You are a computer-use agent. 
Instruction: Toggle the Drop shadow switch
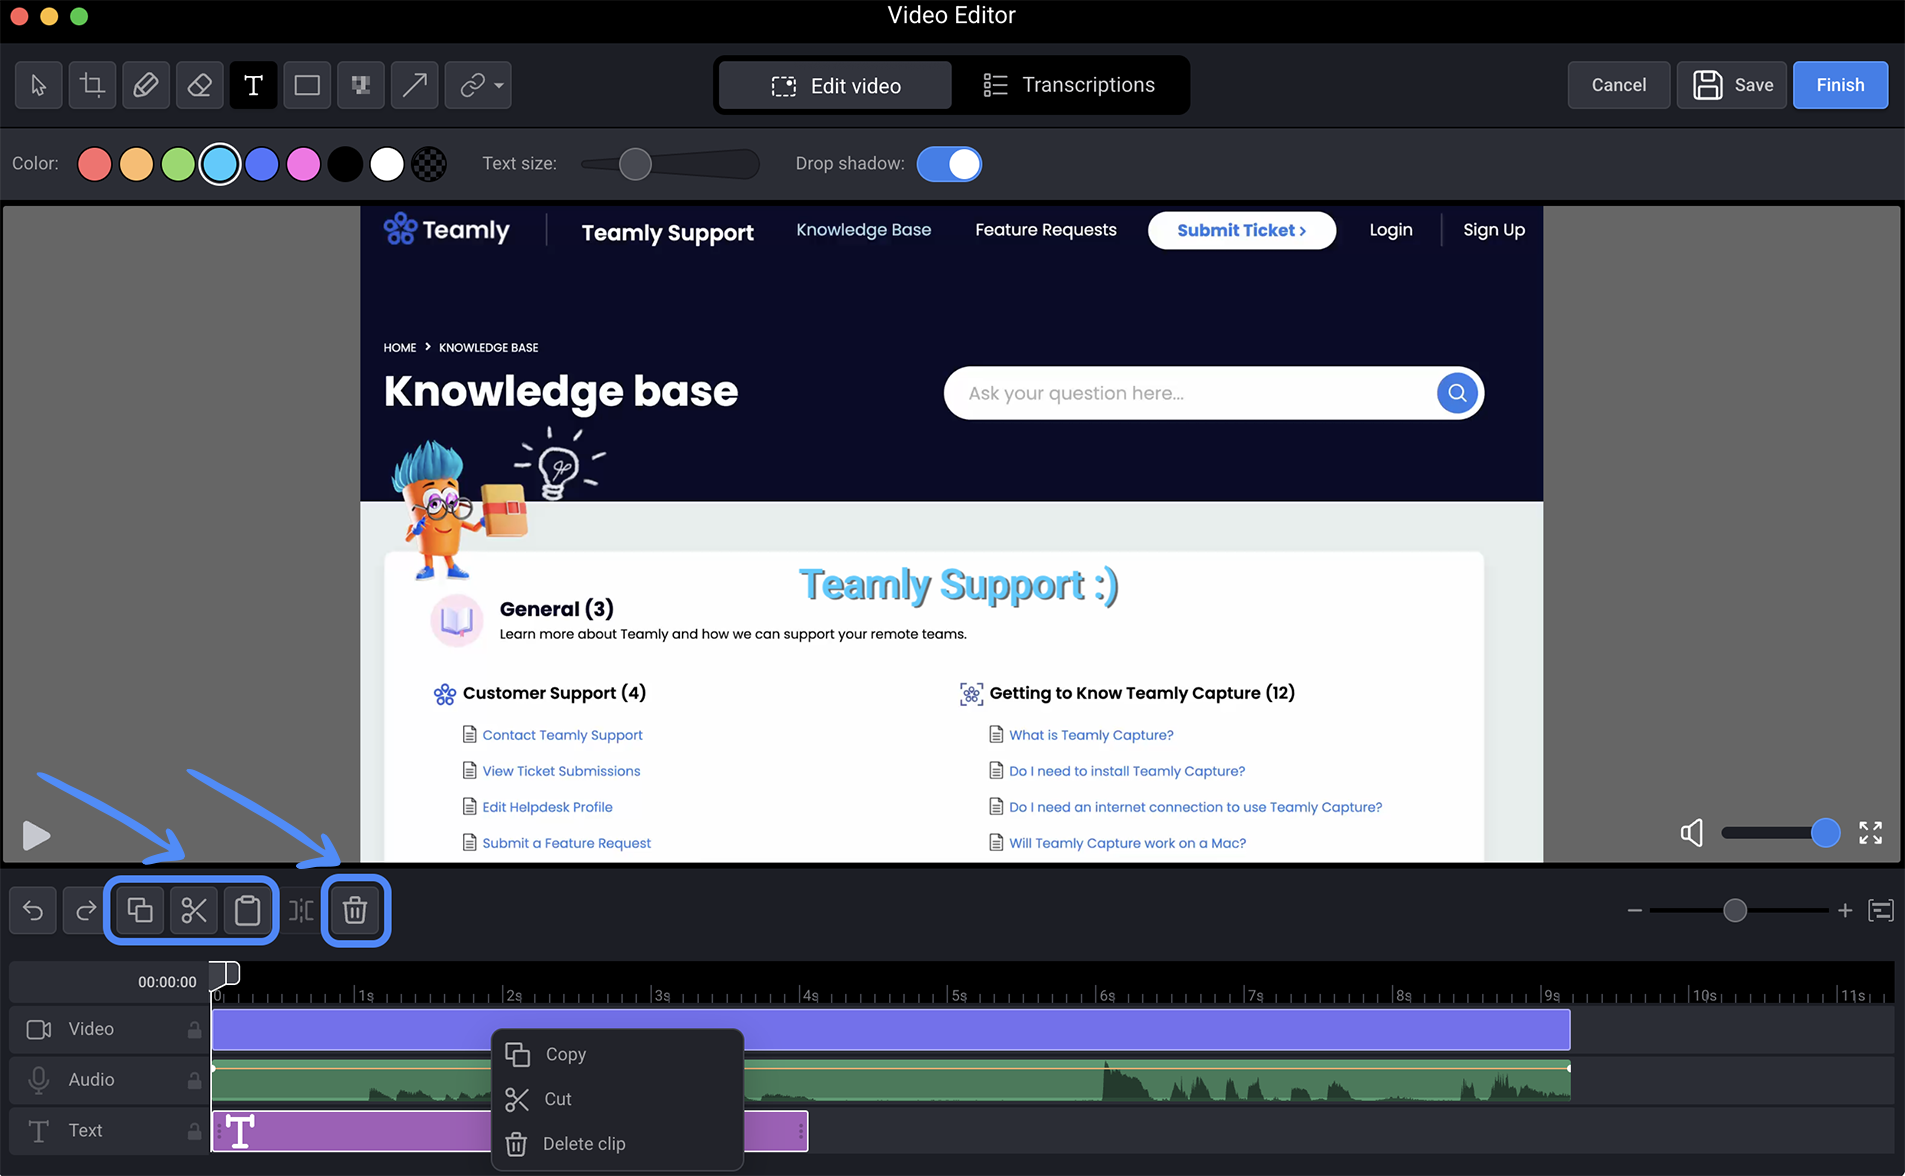tap(949, 164)
